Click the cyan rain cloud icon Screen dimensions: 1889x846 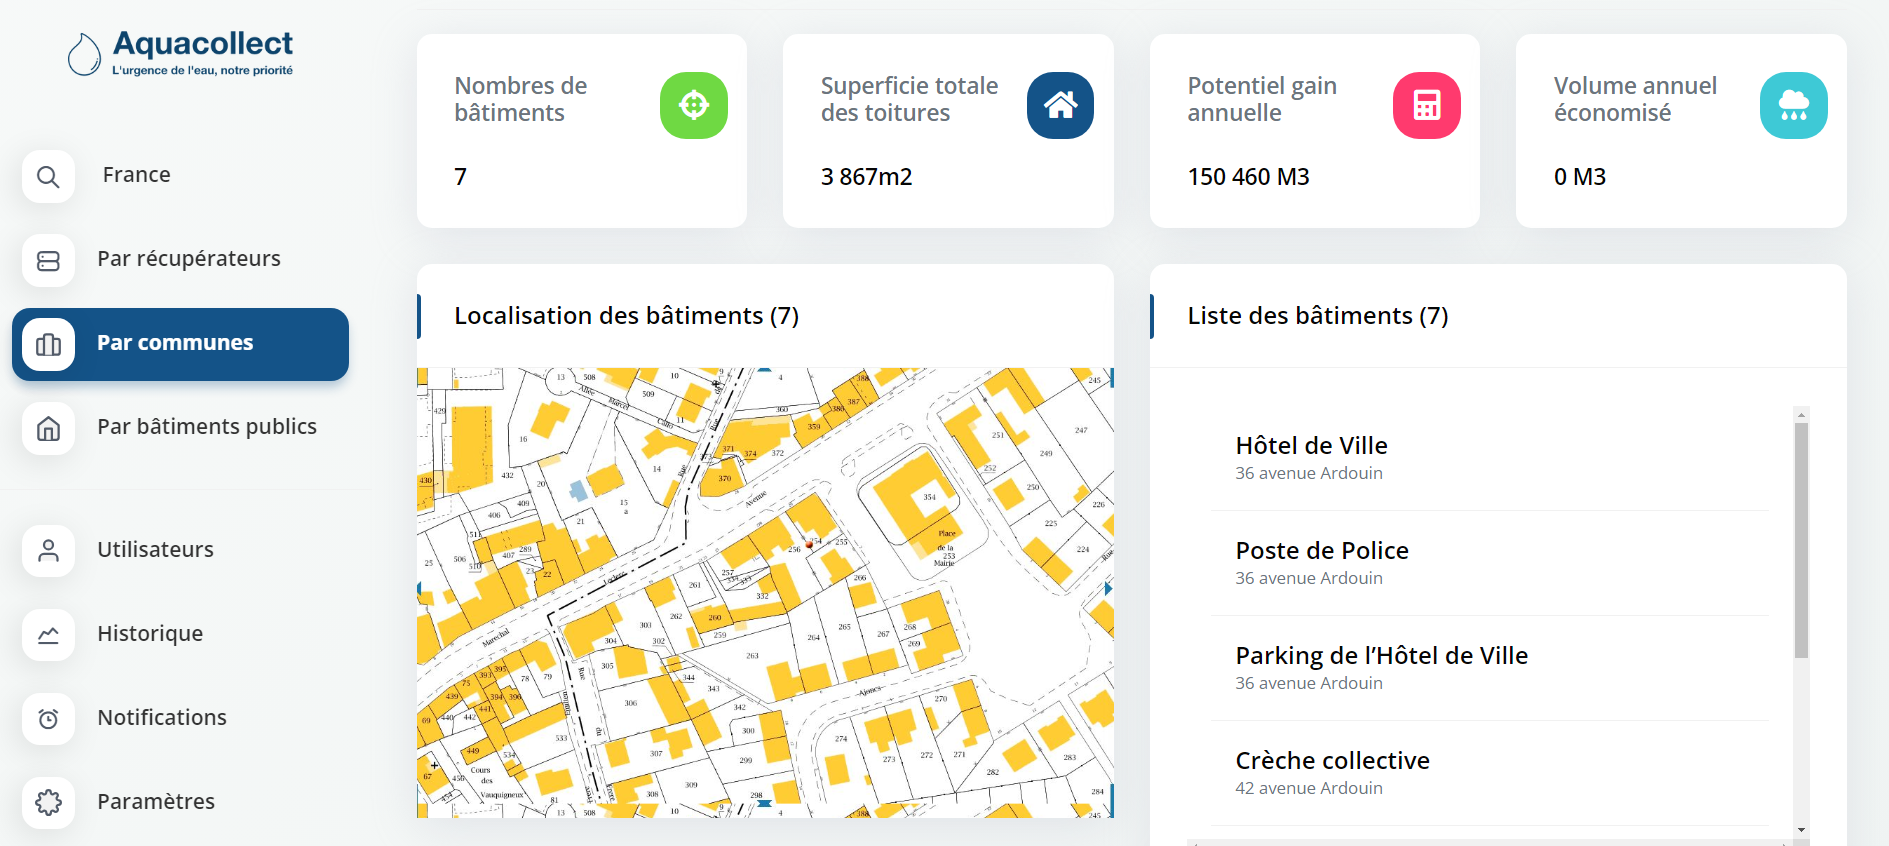(x=1793, y=105)
